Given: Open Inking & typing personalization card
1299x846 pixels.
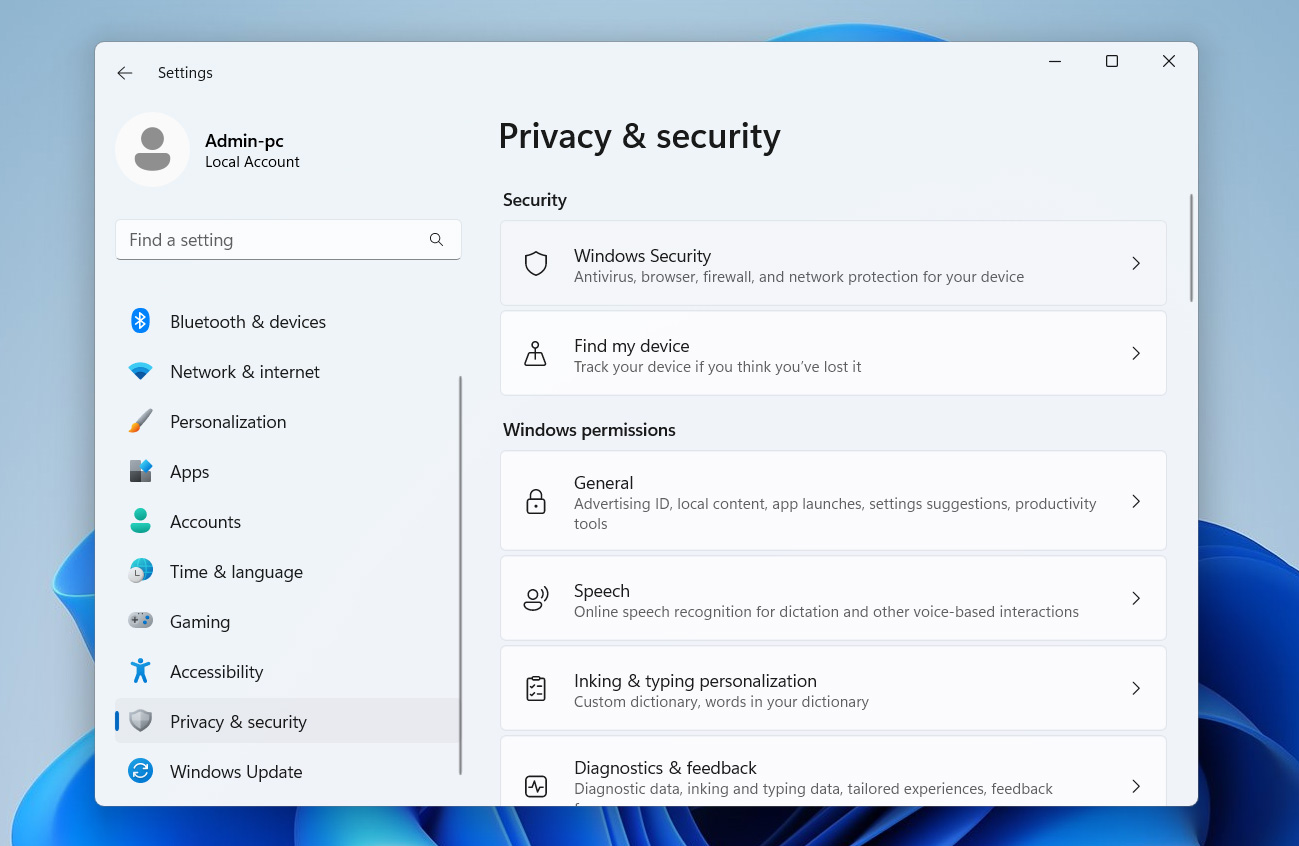Looking at the screenshot, I should click(833, 688).
